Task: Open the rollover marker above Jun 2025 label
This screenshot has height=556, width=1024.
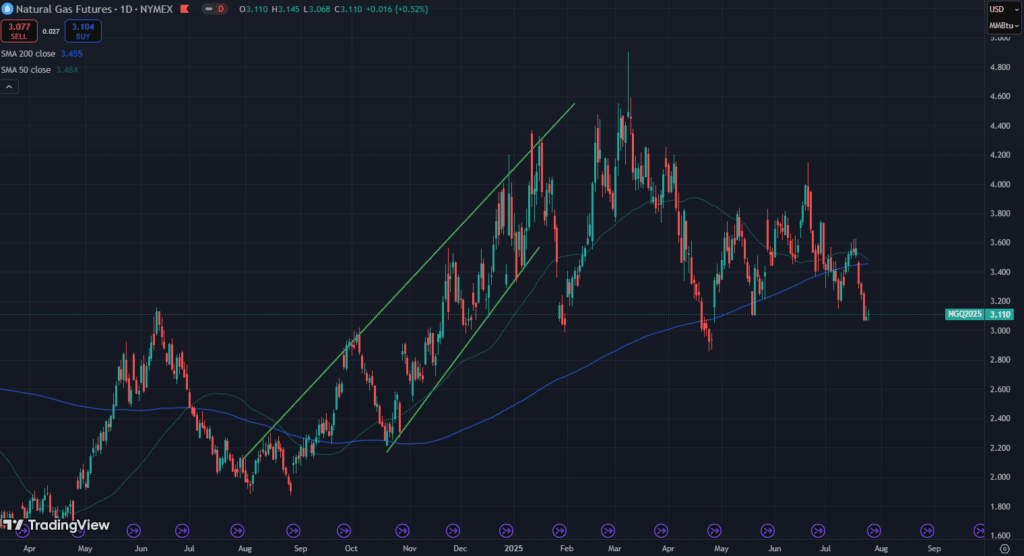Action: pyautogui.click(x=767, y=531)
